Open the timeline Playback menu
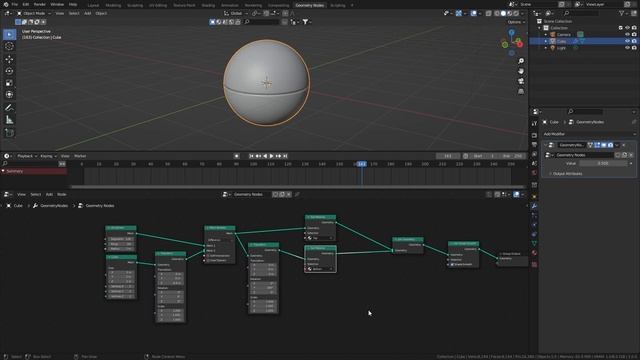This screenshot has height=360, width=640. pyautogui.click(x=27, y=156)
